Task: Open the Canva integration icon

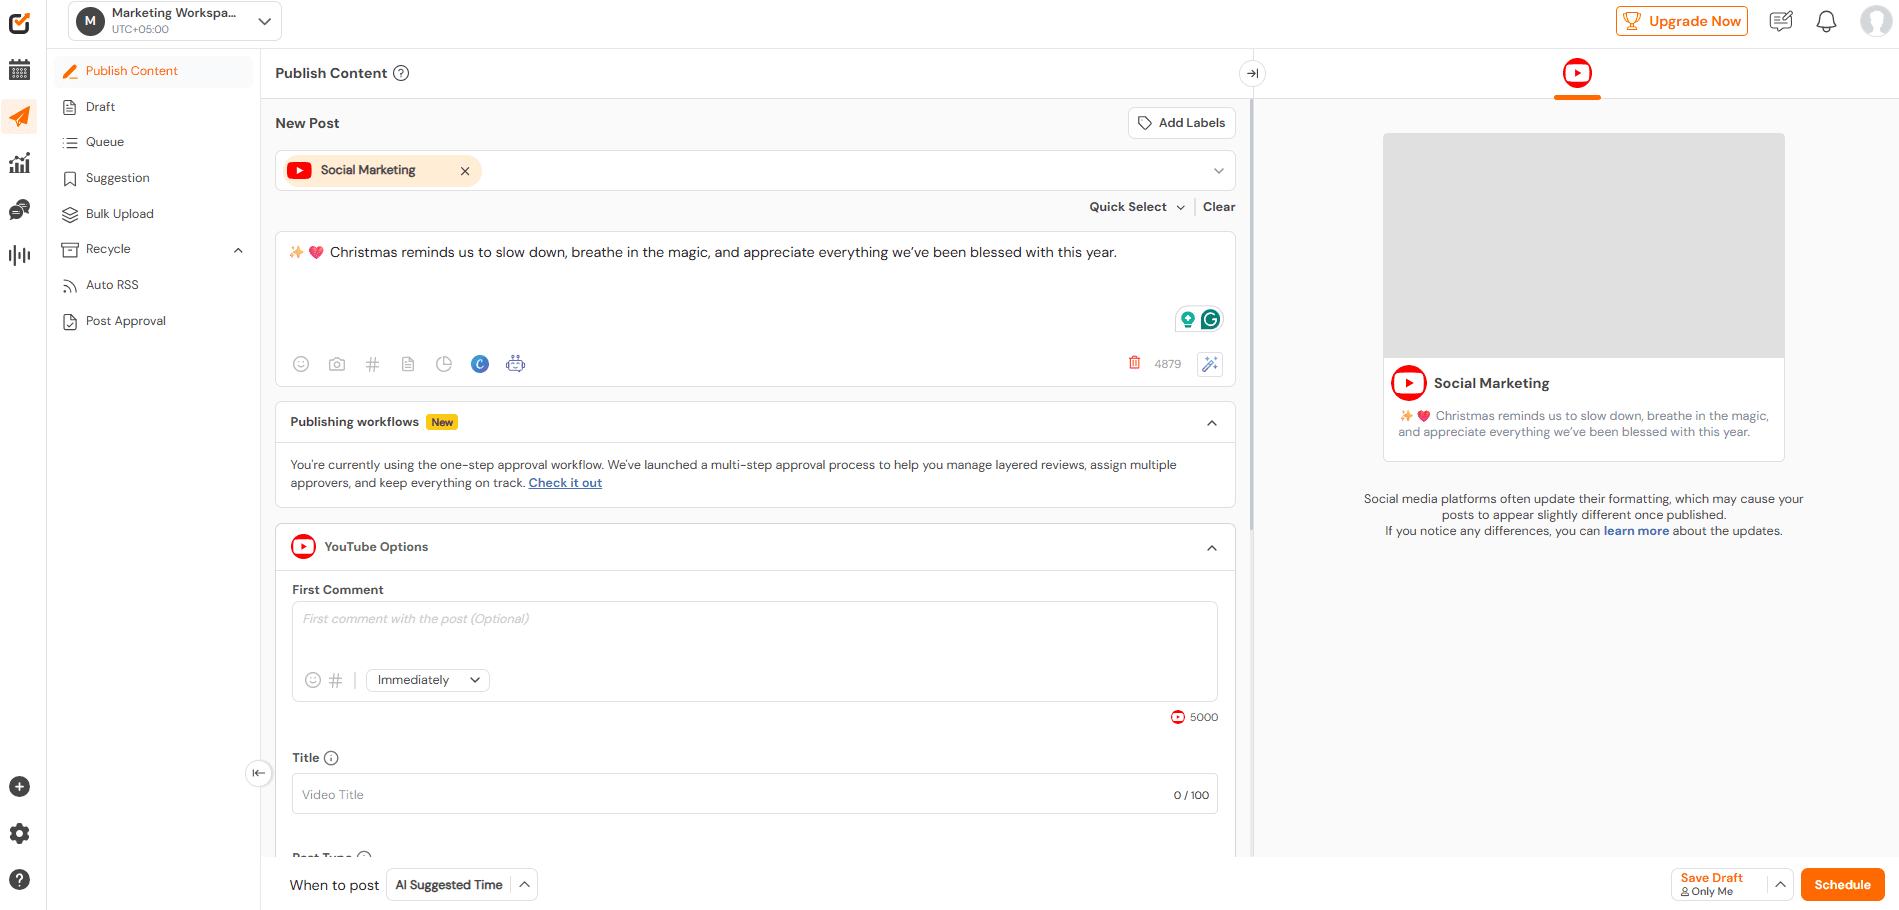Action: click(480, 364)
